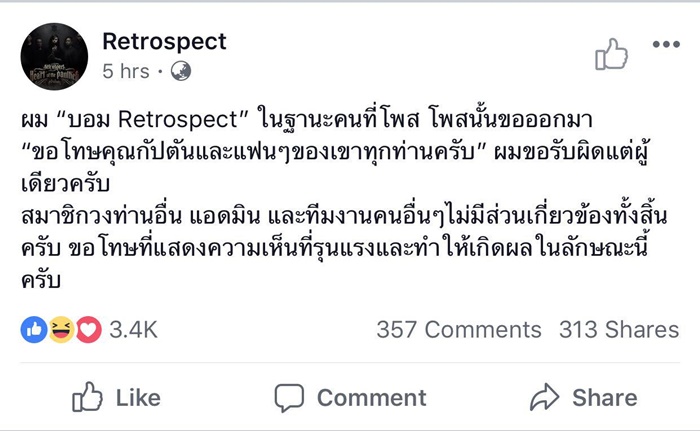Click the curved arrow Share icon
Image resolution: width=700 pixels, height=431 pixels.
pyautogui.click(x=544, y=397)
